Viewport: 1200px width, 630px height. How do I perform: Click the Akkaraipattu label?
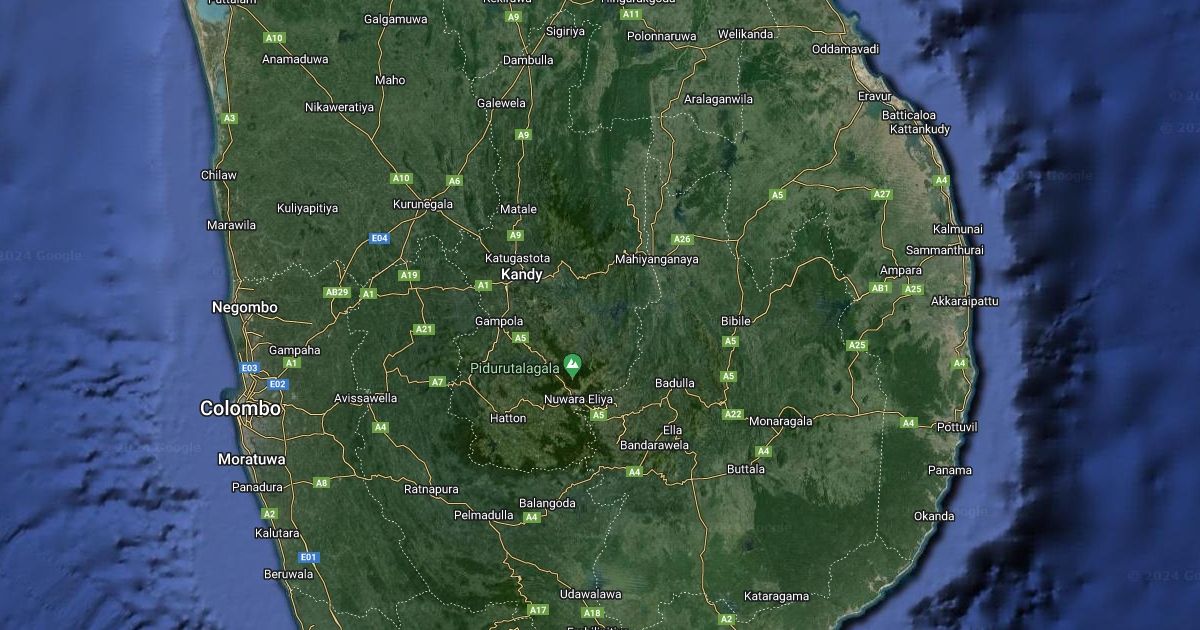coord(964,300)
